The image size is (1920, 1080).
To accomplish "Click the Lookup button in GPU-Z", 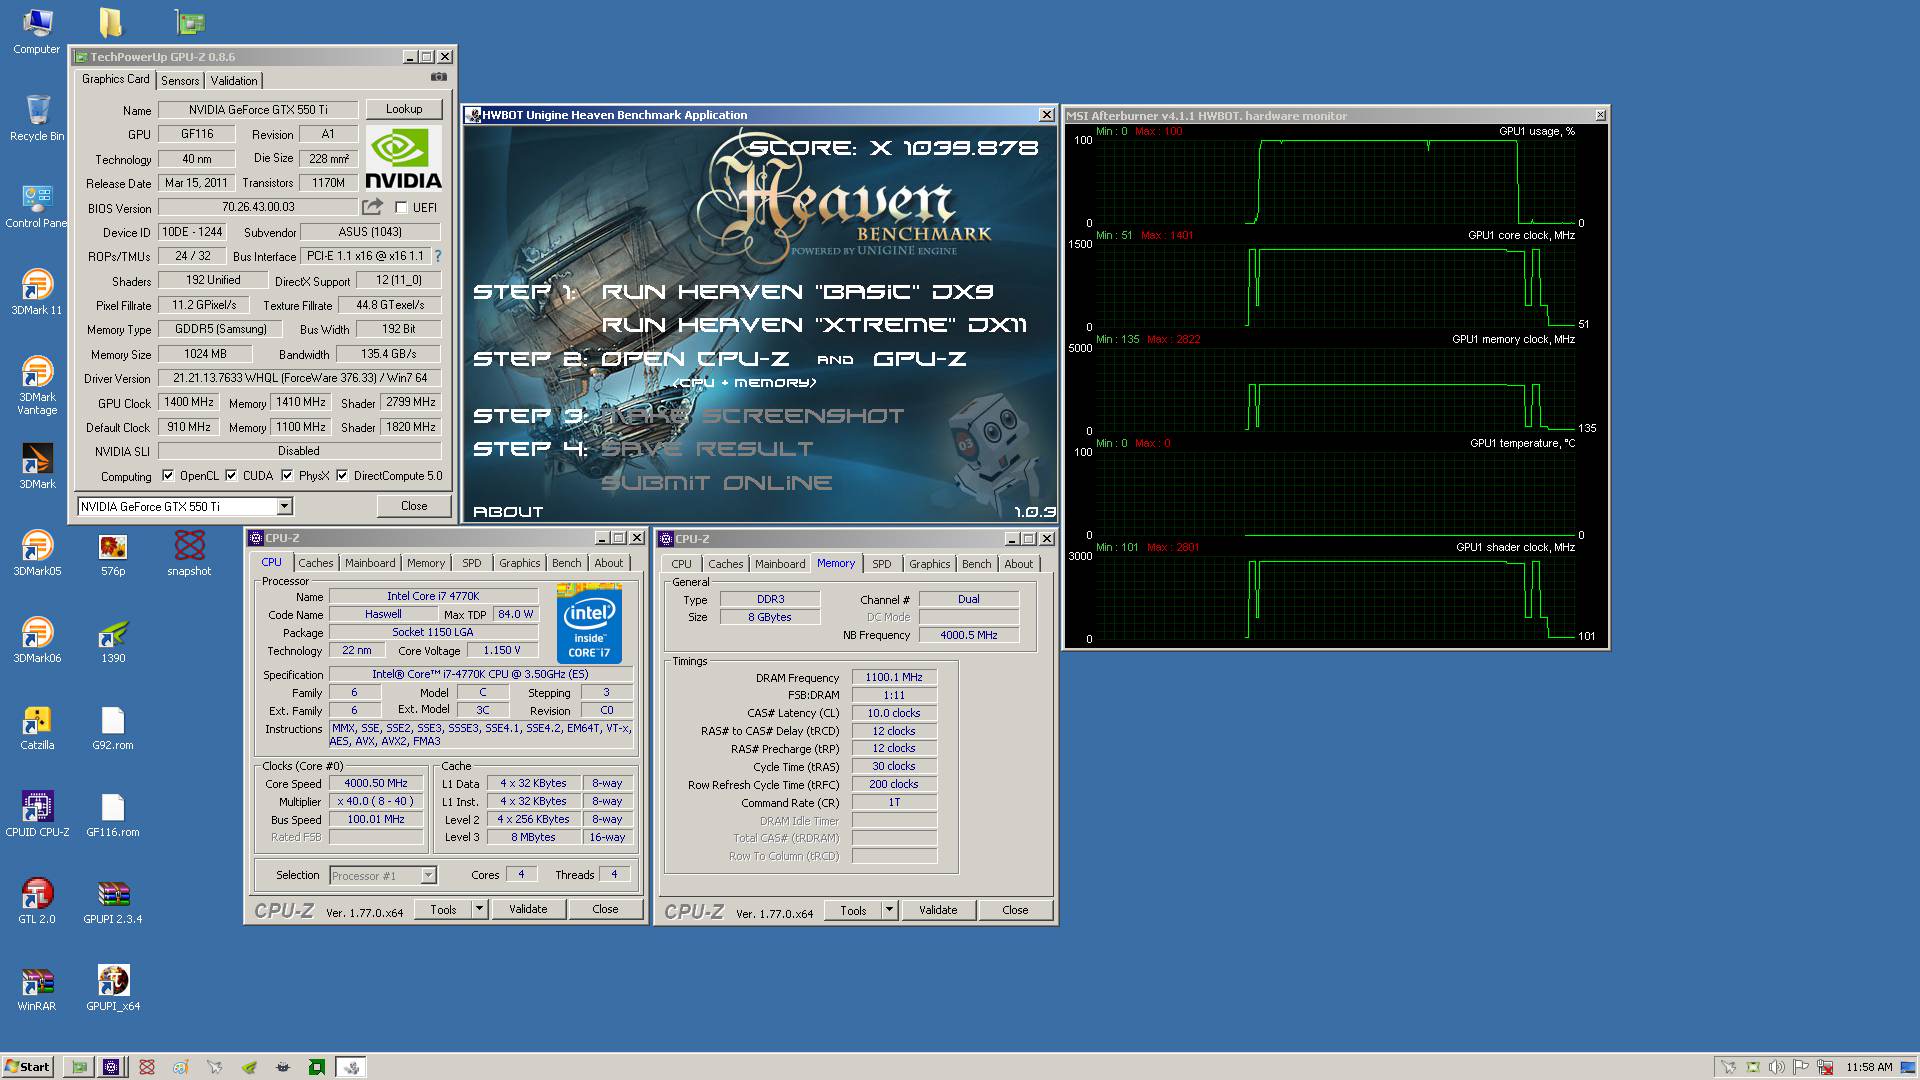I will tap(404, 109).
